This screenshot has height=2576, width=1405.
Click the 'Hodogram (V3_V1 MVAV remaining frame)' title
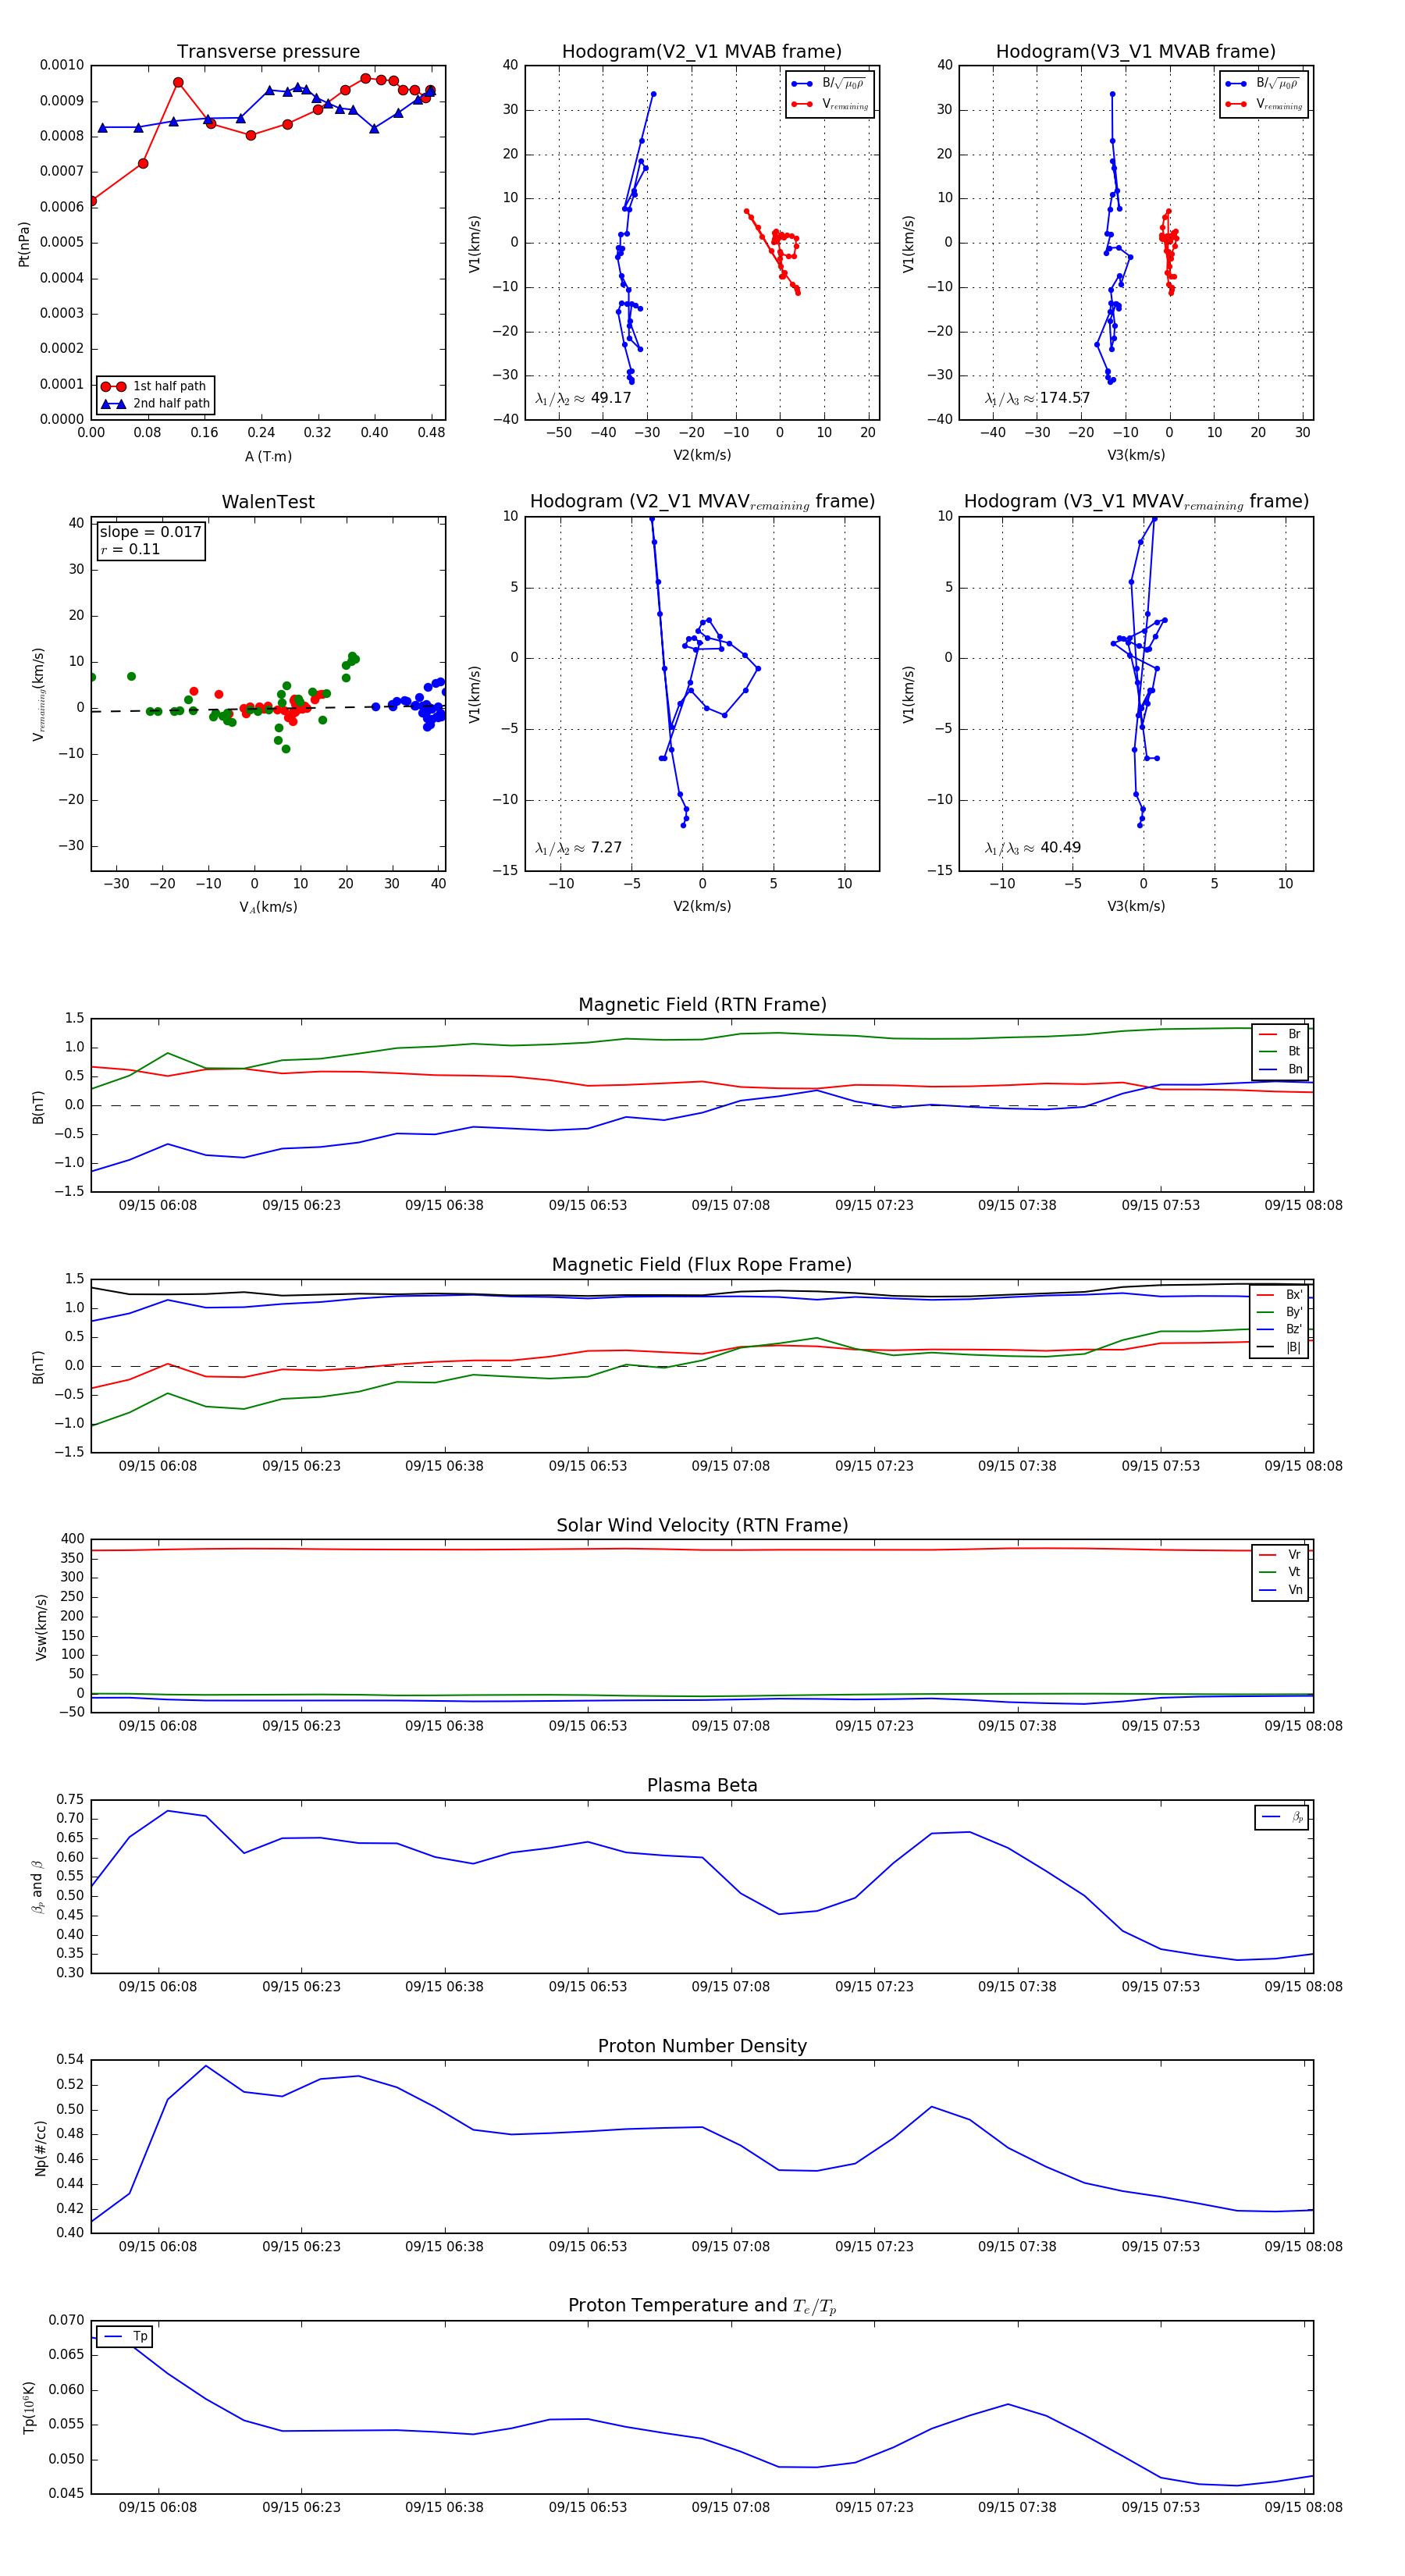point(1136,502)
